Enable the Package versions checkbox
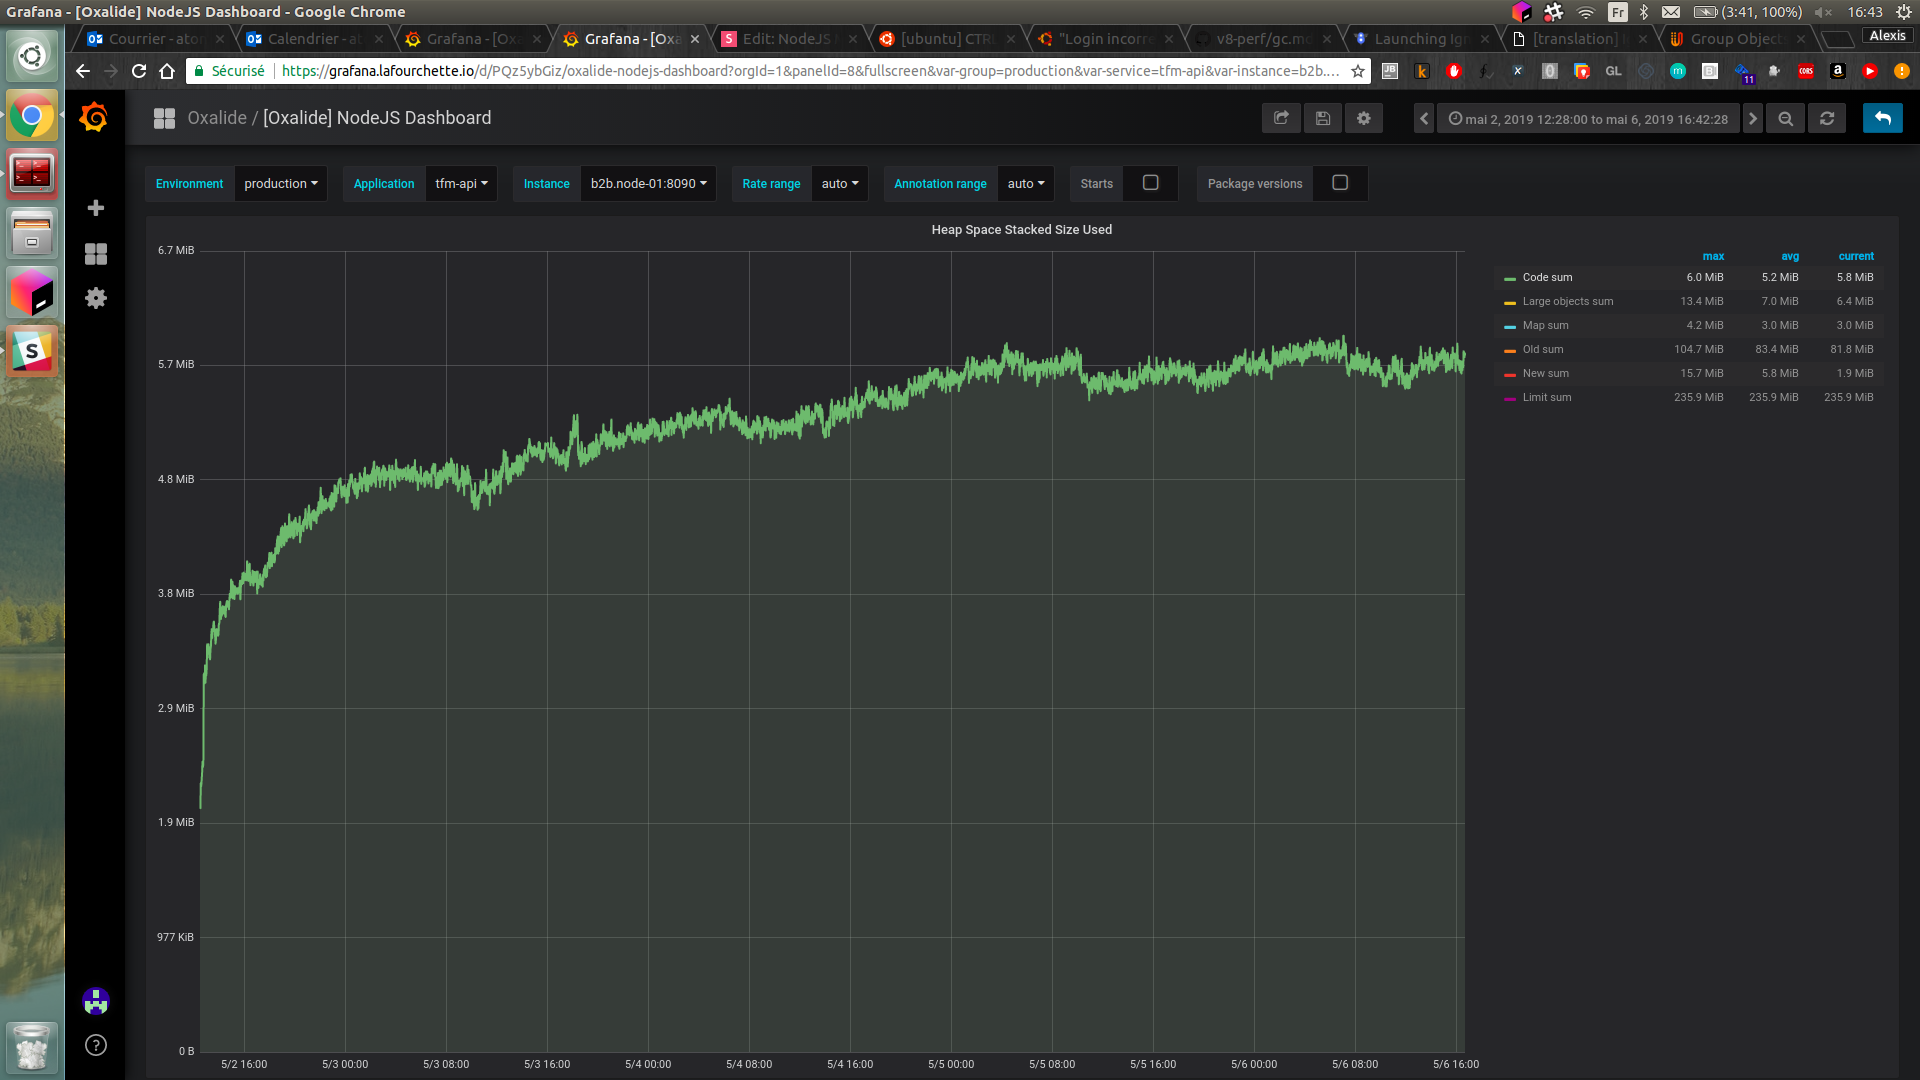The height and width of the screenshot is (1080, 1920). click(1340, 183)
